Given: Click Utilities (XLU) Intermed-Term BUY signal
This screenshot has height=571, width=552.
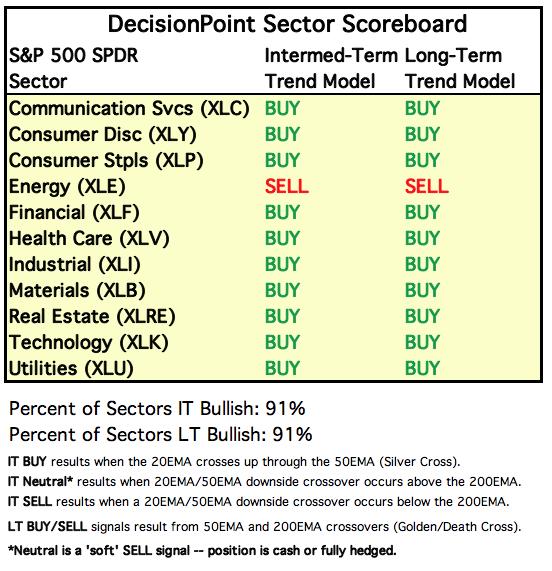Looking at the screenshot, I should pyautogui.click(x=282, y=368).
